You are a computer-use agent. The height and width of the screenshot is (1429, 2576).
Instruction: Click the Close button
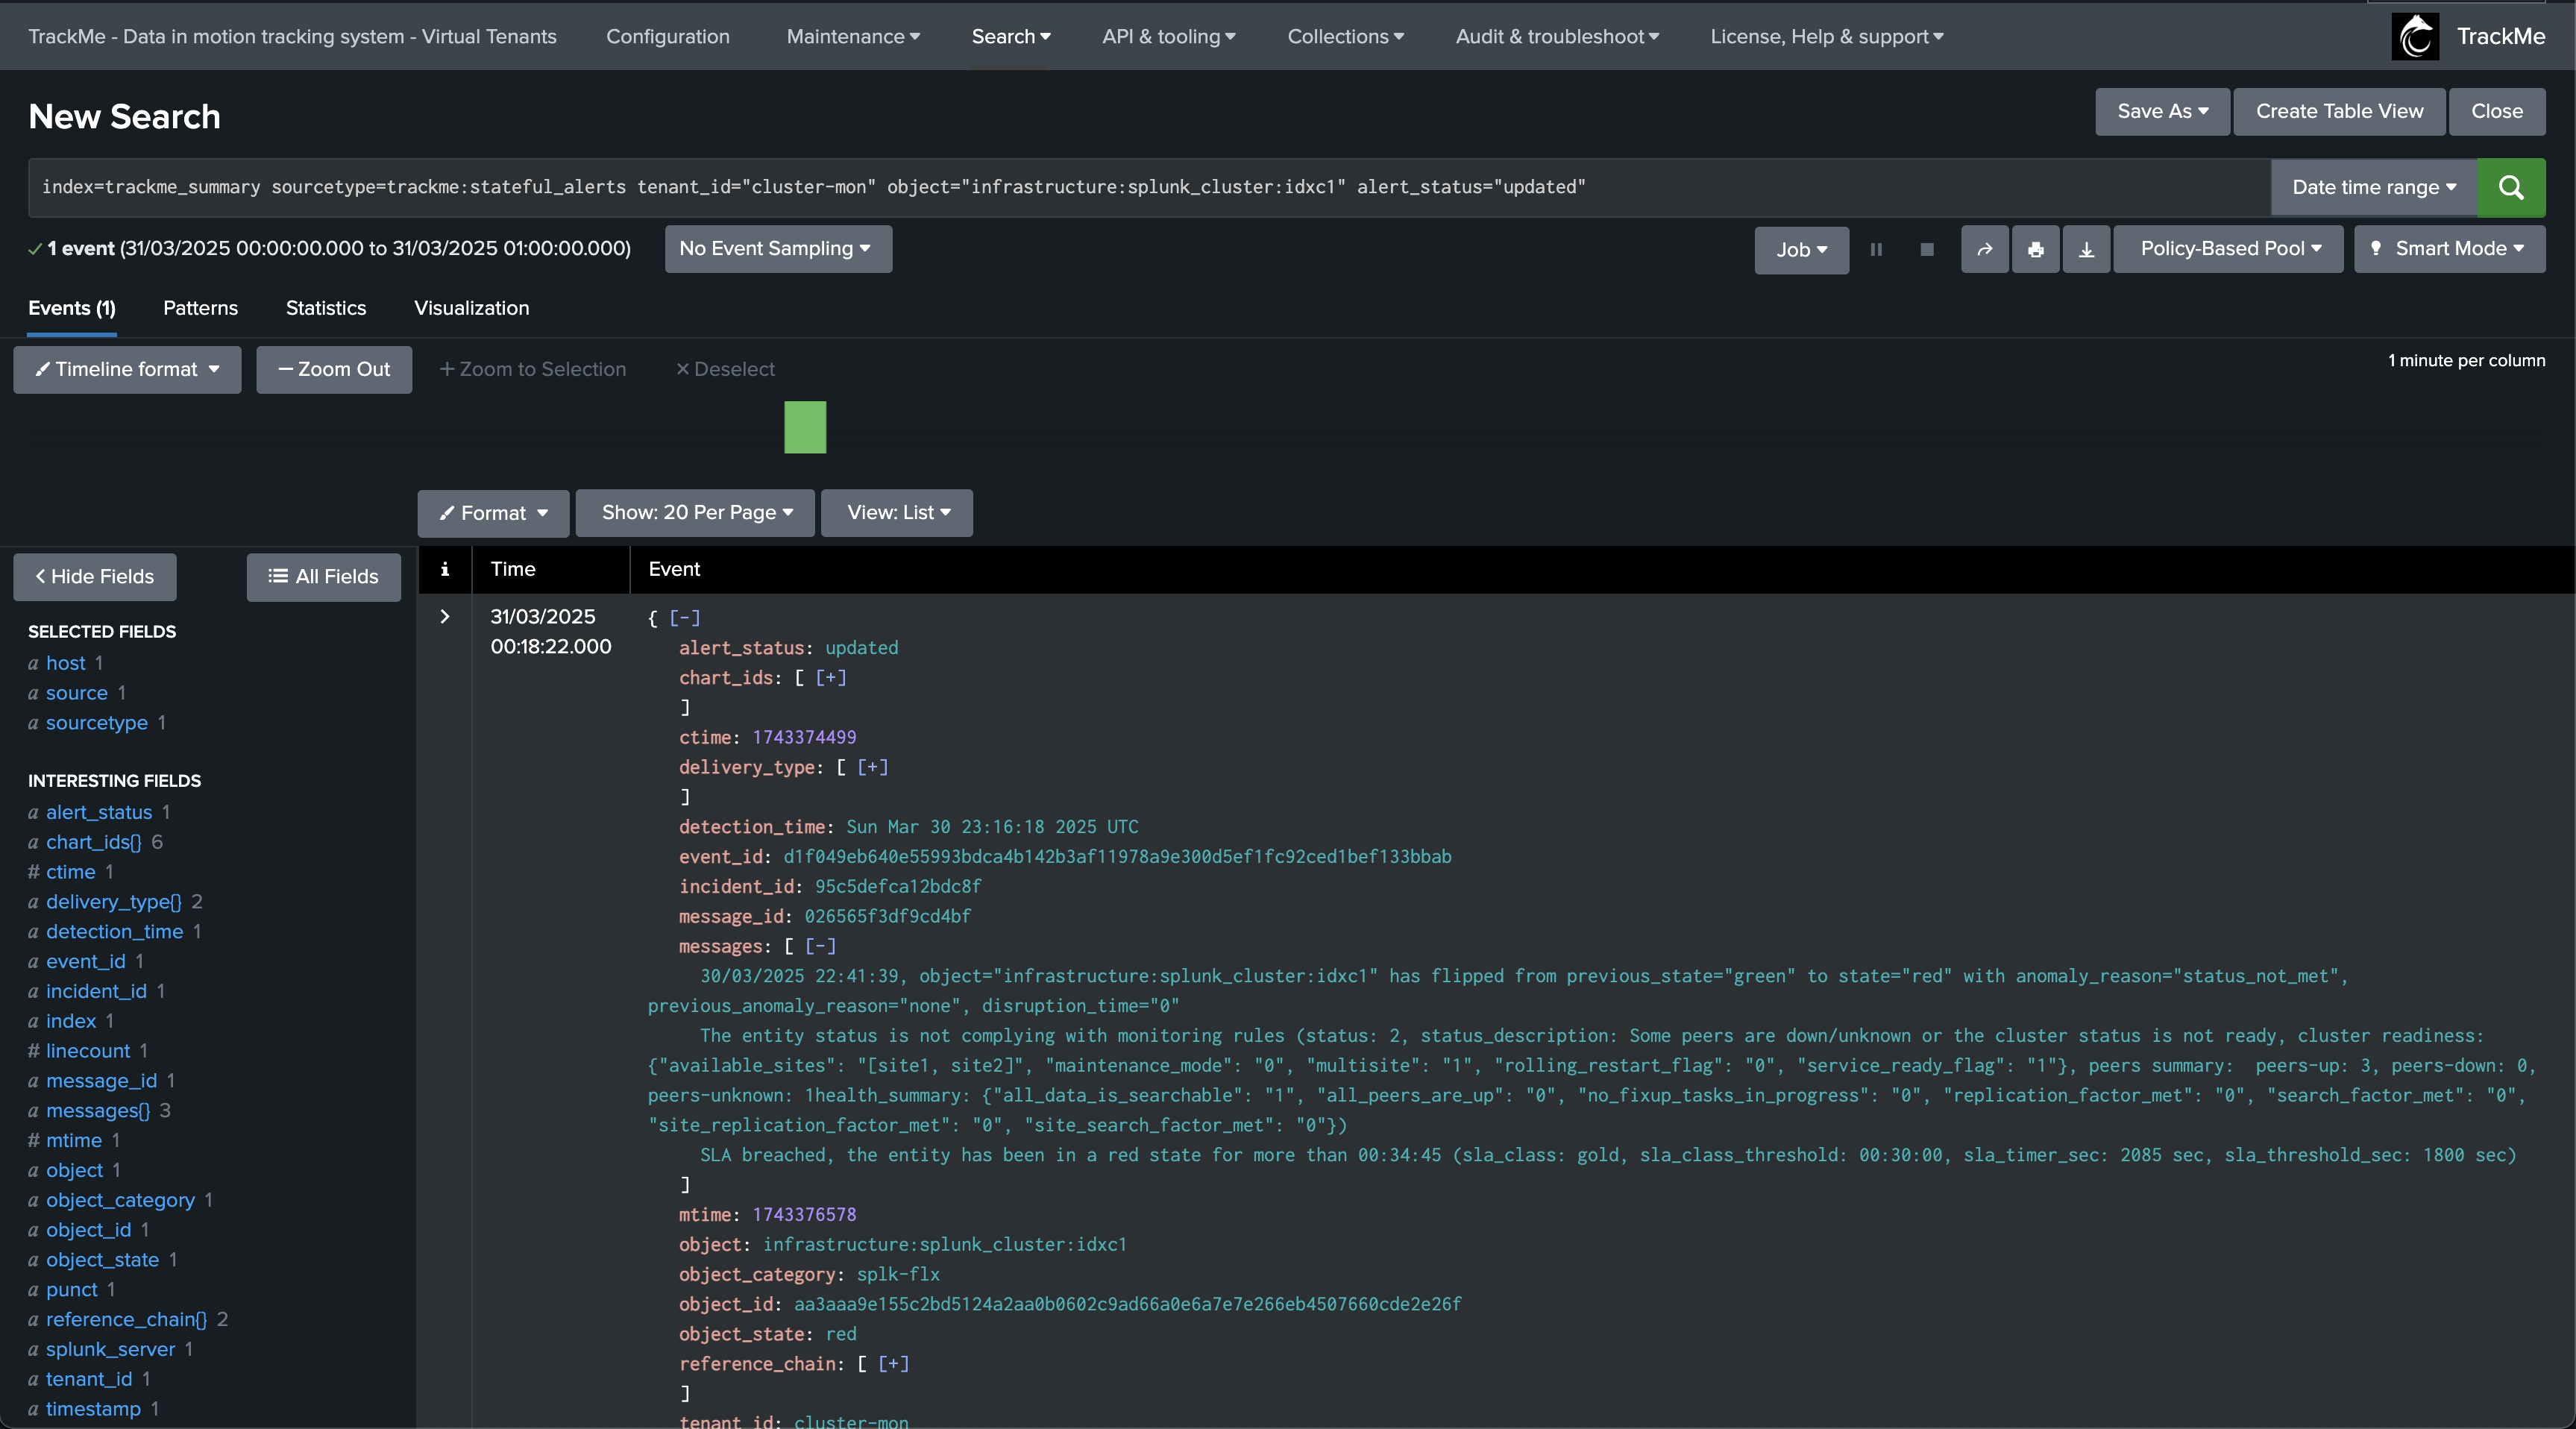coord(2497,111)
